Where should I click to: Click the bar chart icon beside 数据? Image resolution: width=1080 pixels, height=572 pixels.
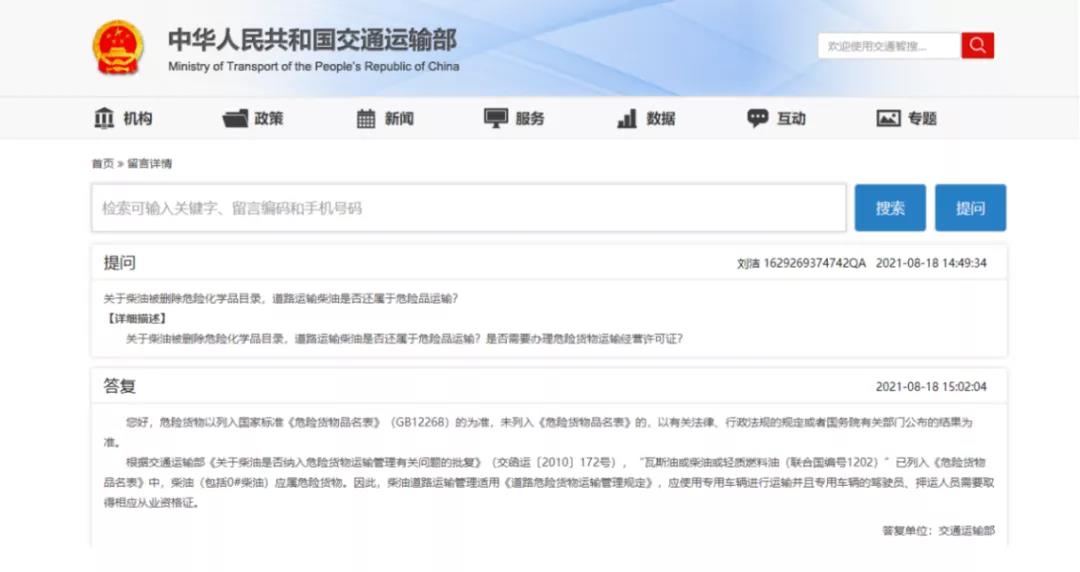(x=627, y=118)
